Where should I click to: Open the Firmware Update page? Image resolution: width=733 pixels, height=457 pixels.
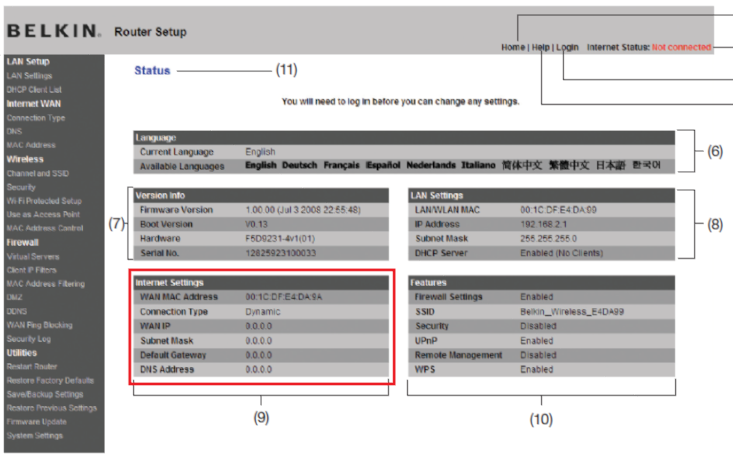[x=36, y=421]
